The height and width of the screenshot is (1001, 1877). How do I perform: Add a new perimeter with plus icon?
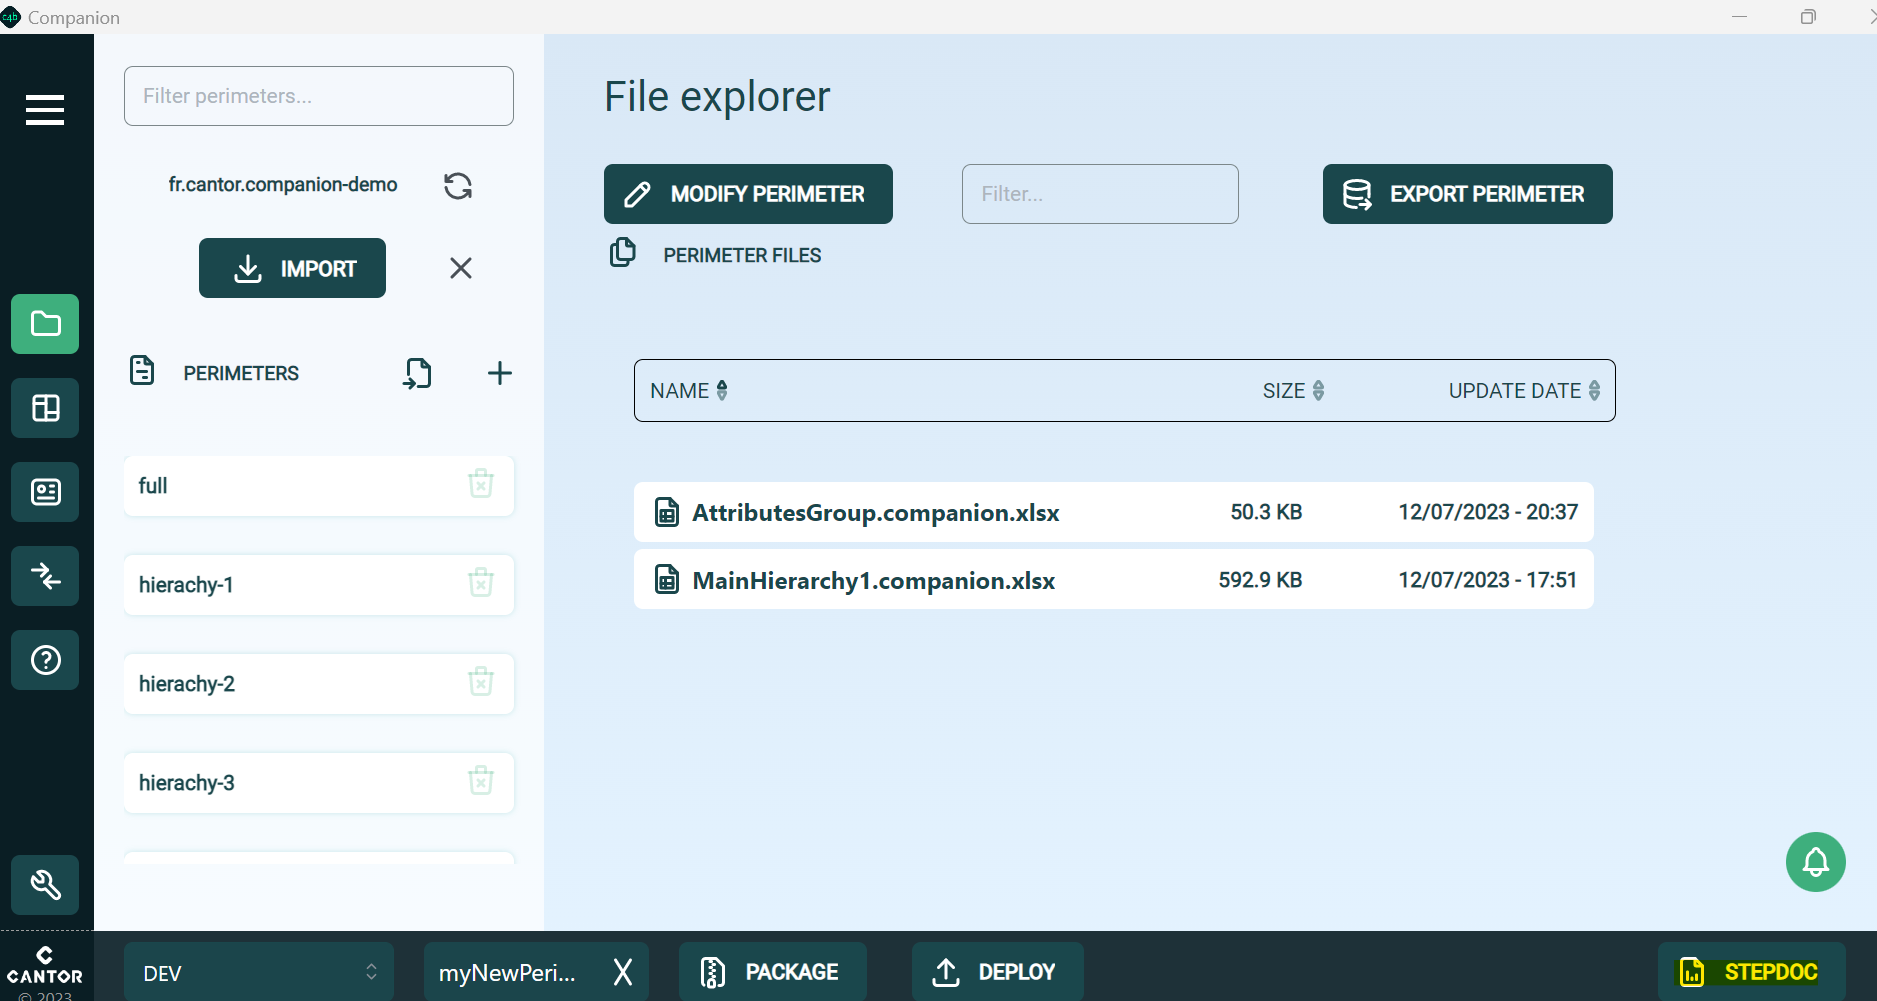click(x=500, y=373)
